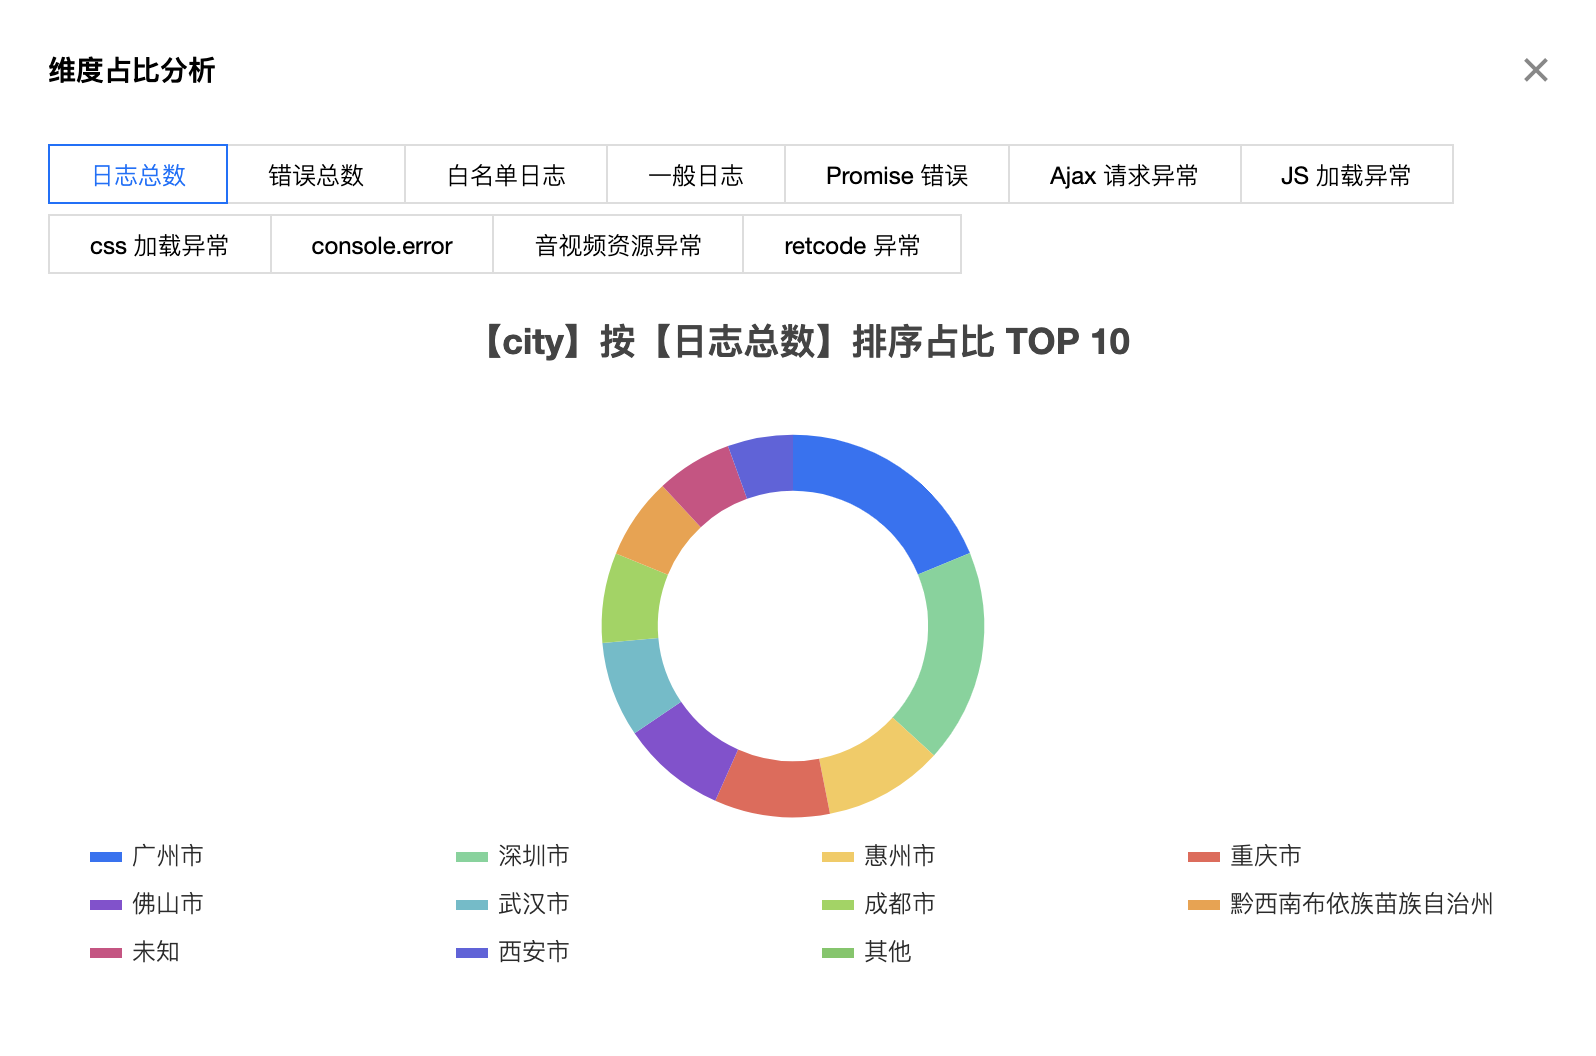
Task: Click the 其他 legend label
Action: 888,952
